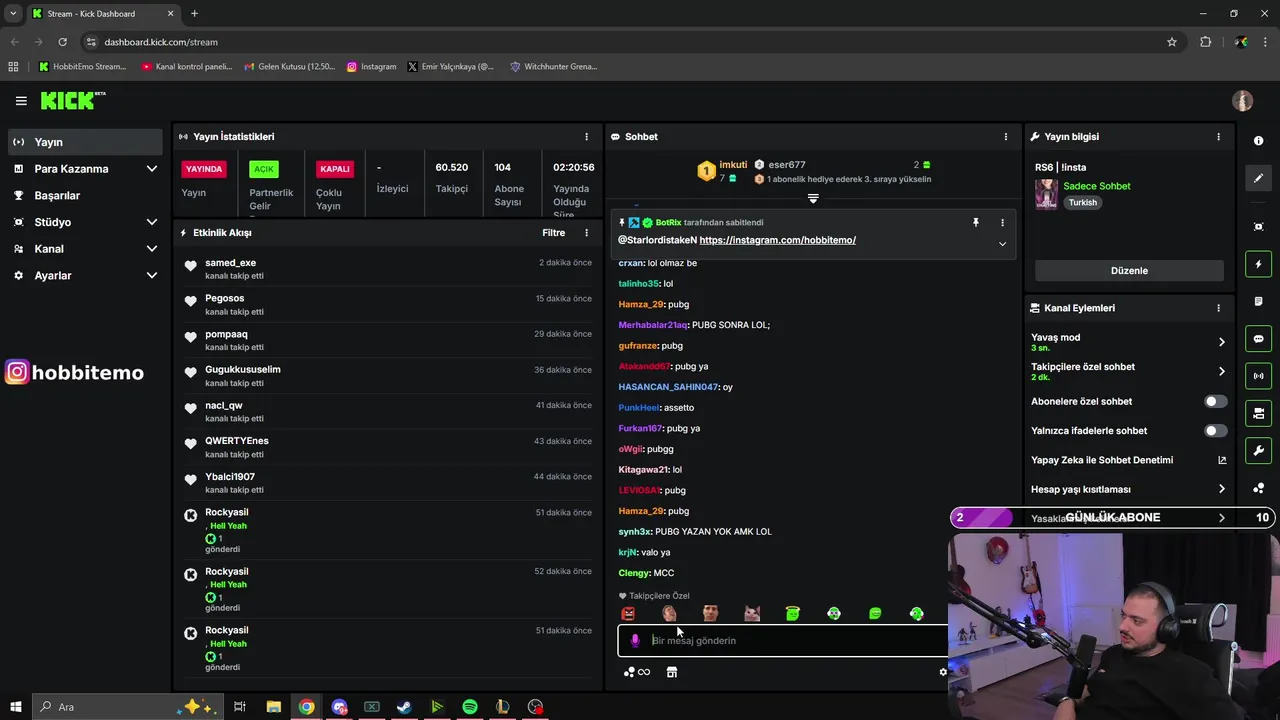This screenshot has width=1280, height=720.
Task: Open the instagram.com/hobbitemo link
Action: 778,240
